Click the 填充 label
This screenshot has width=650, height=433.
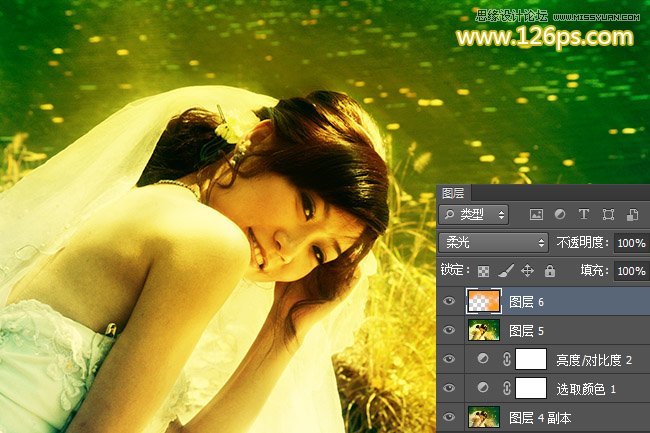(x=594, y=271)
